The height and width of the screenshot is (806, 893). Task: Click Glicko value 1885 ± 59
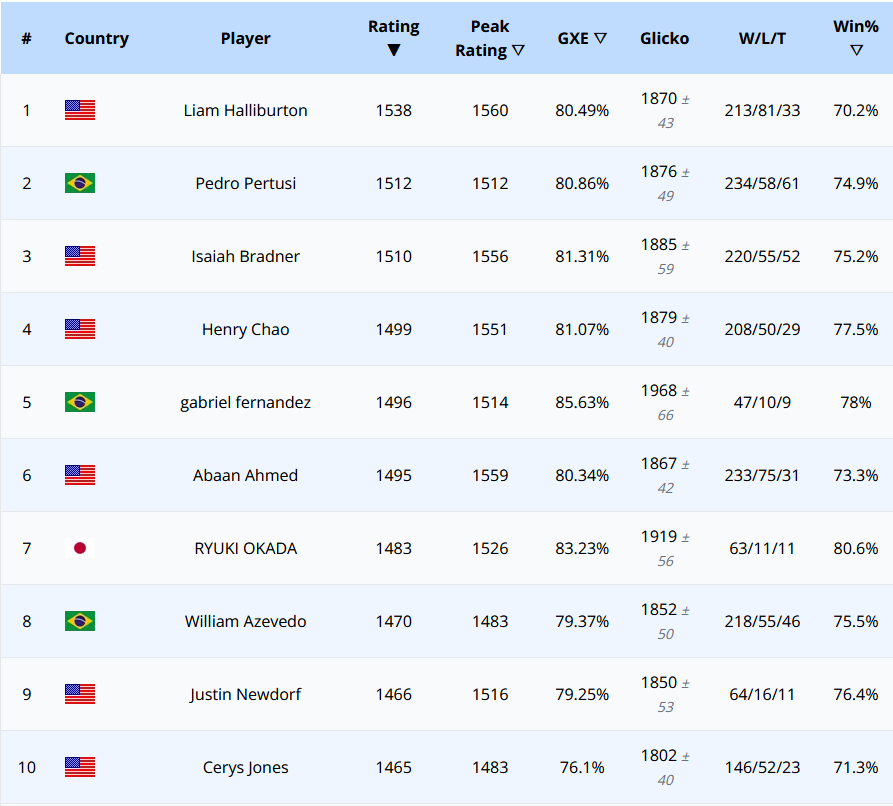(x=665, y=256)
